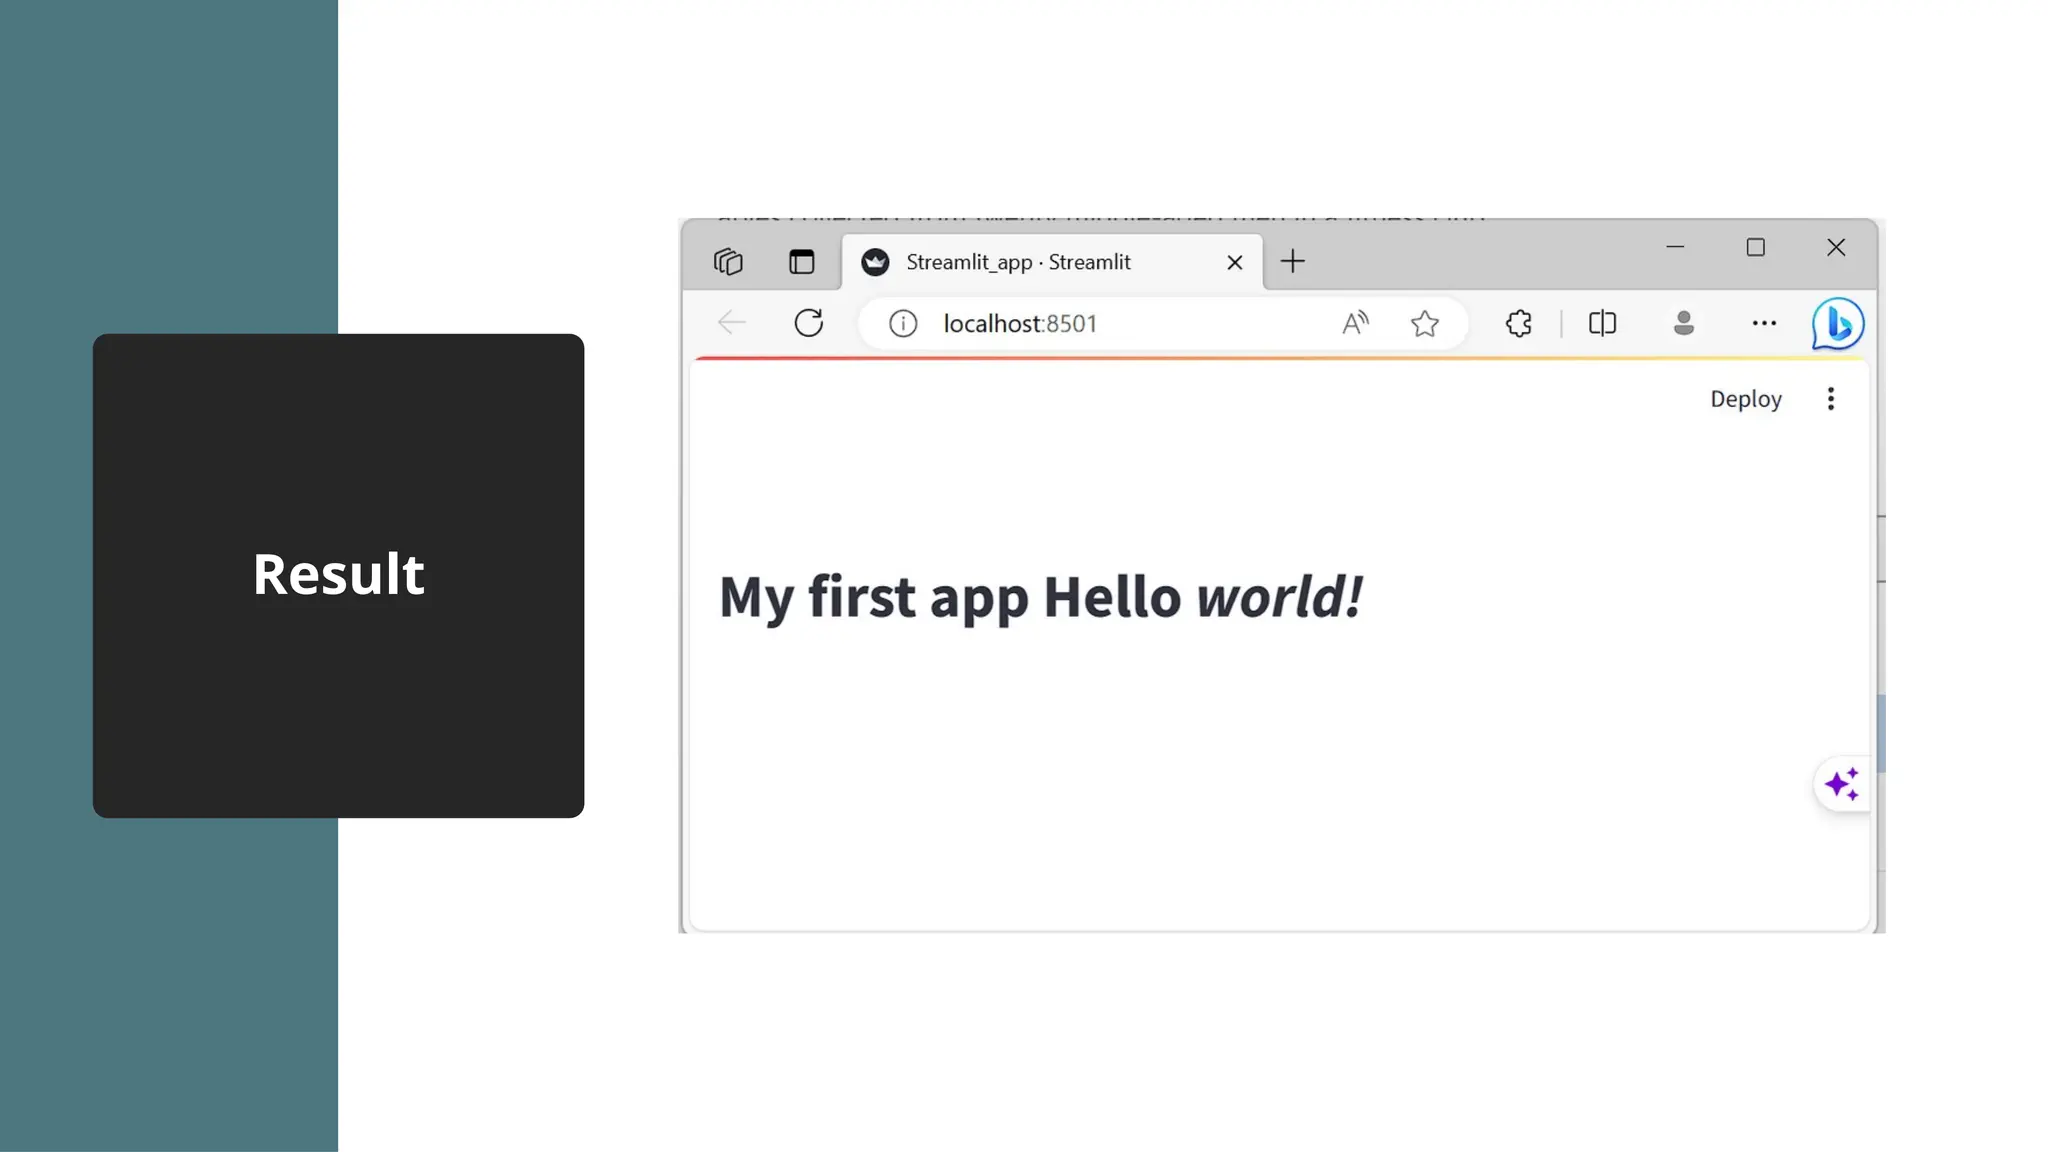
Task: Toggle split screen icon
Action: pos(1602,323)
